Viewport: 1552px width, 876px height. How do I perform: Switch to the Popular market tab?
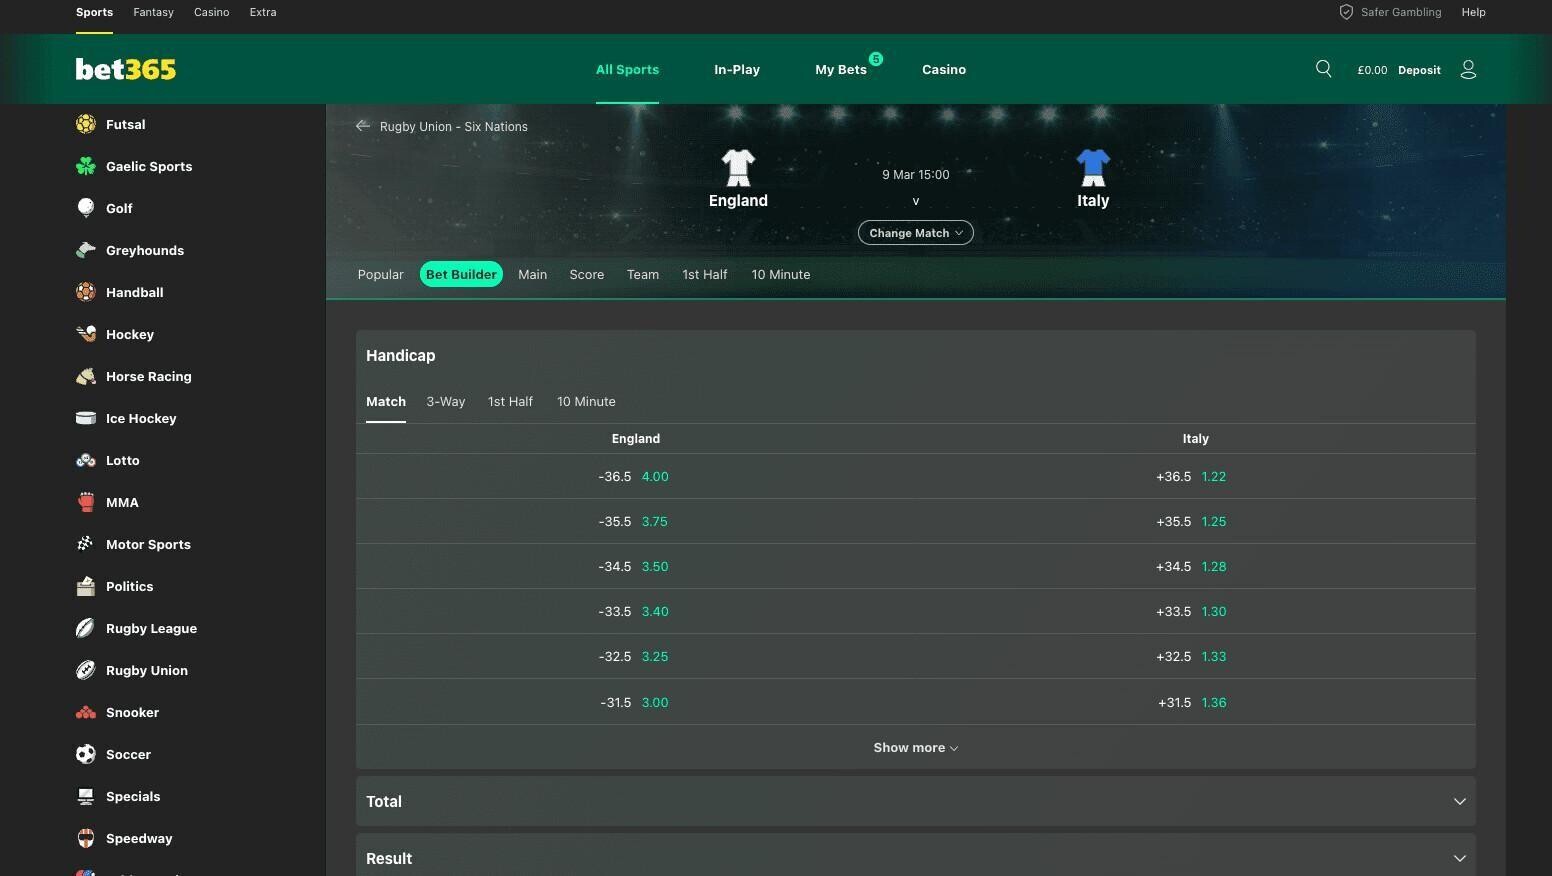pos(381,274)
